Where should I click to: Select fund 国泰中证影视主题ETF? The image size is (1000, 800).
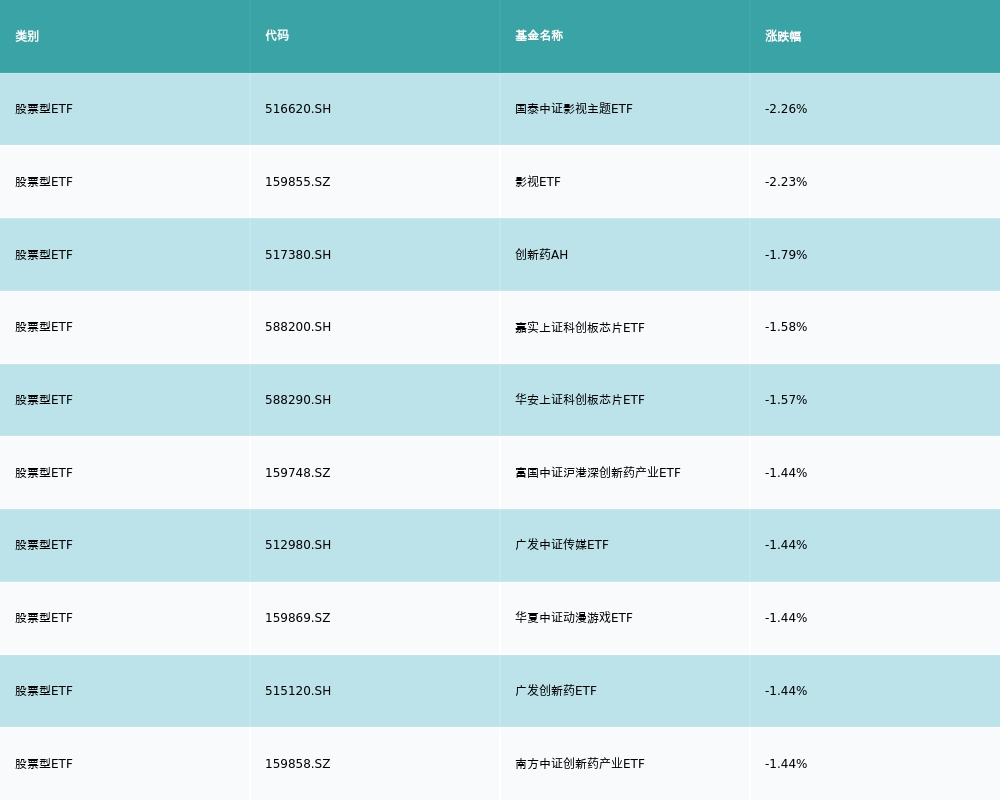tap(574, 109)
